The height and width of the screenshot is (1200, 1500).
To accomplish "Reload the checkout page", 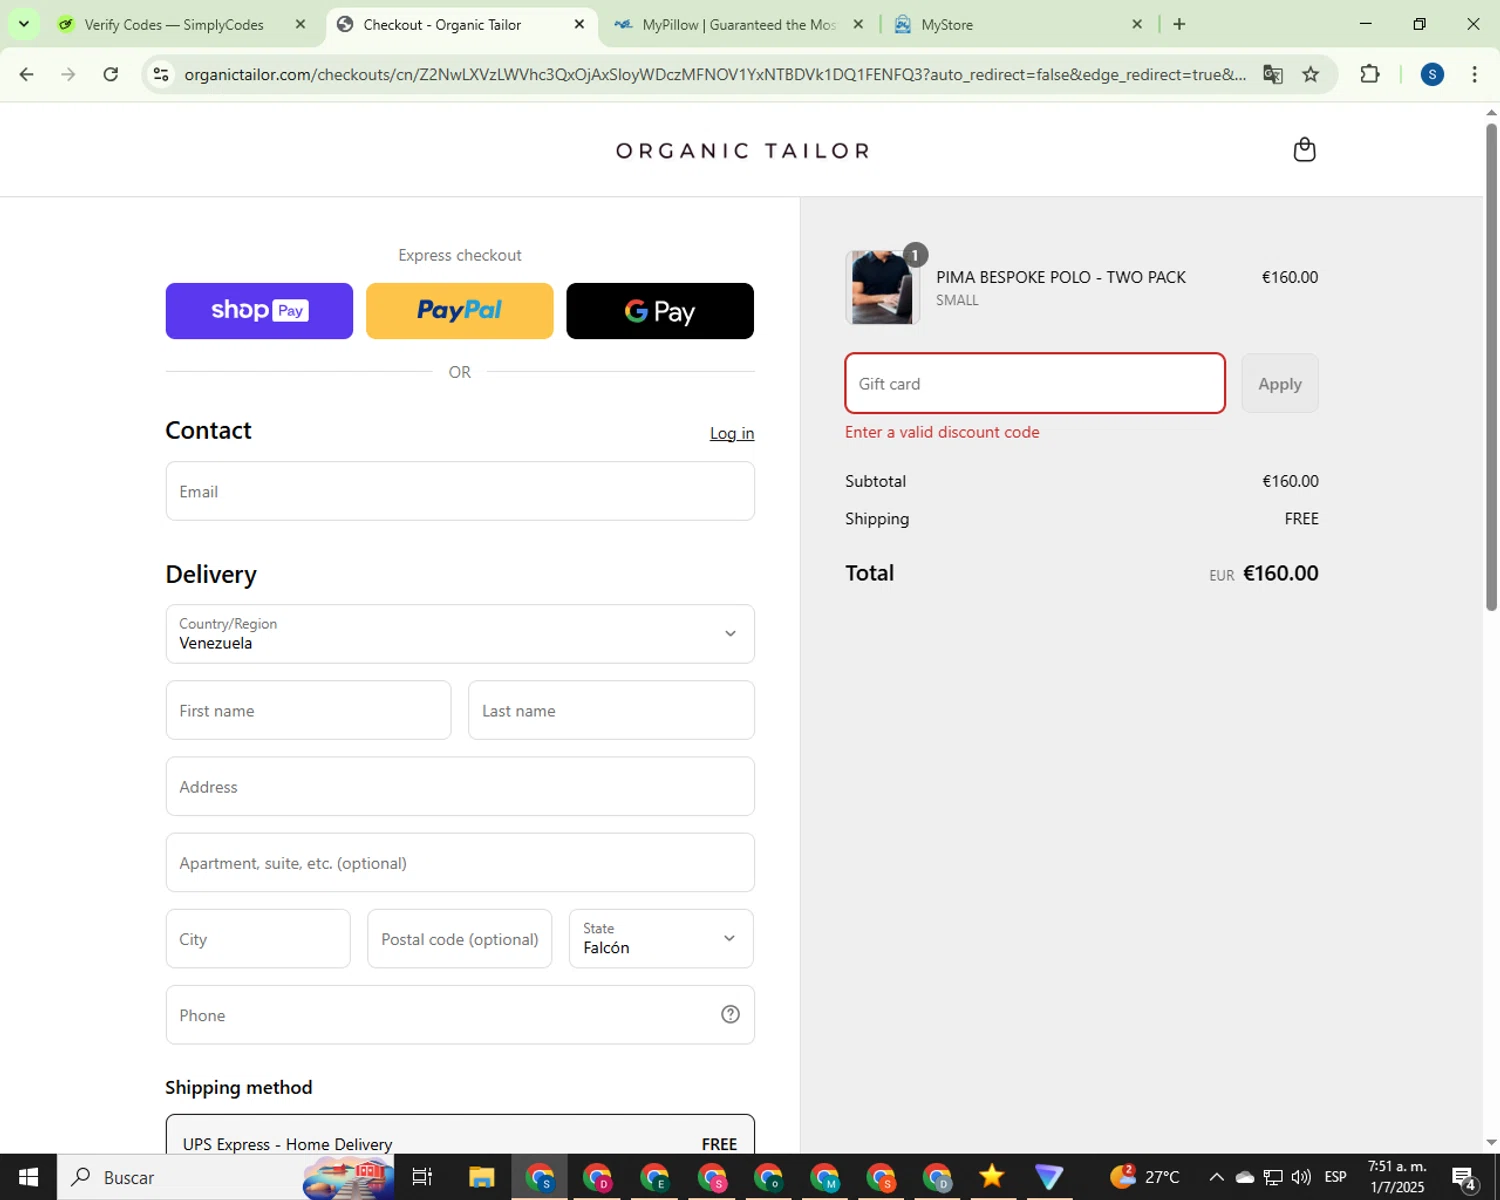I will 111,74.
